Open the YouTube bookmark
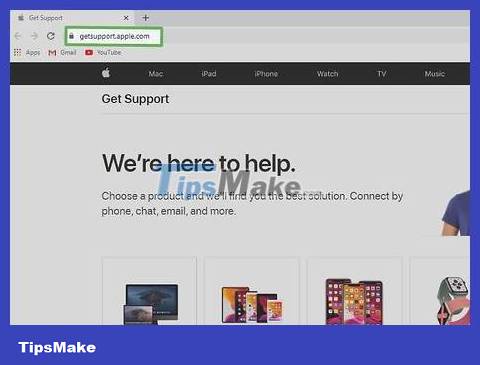The height and width of the screenshot is (365, 480). pyautogui.click(x=103, y=52)
